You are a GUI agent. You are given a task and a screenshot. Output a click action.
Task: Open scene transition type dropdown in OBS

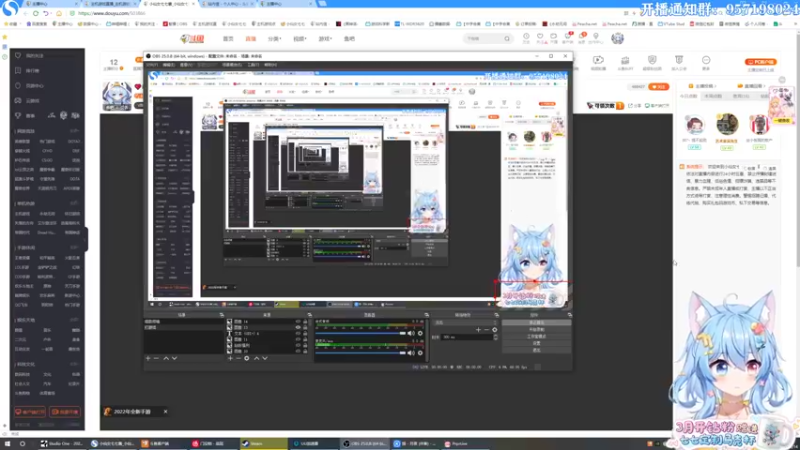(x=466, y=322)
